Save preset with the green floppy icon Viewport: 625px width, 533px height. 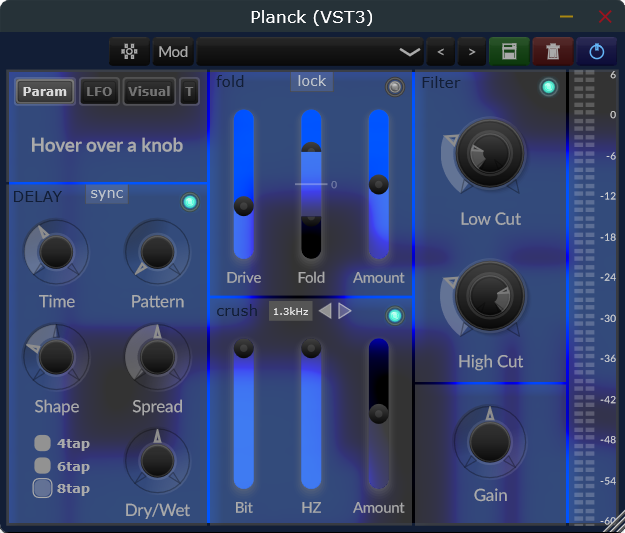tap(509, 51)
